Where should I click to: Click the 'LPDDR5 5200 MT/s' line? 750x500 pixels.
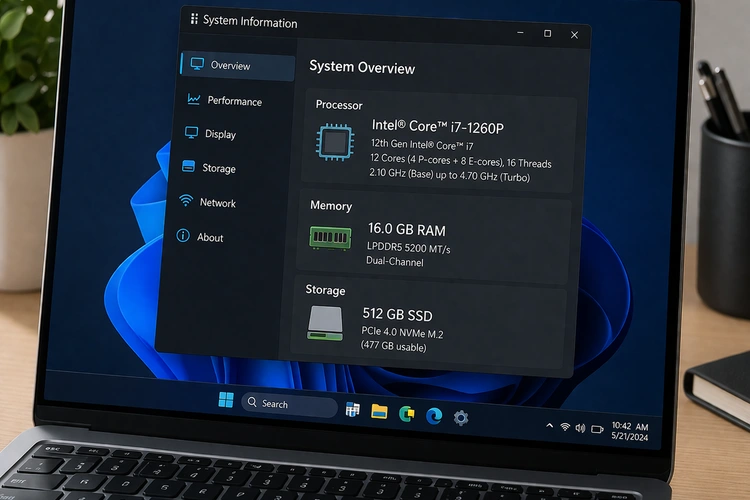[408, 247]
